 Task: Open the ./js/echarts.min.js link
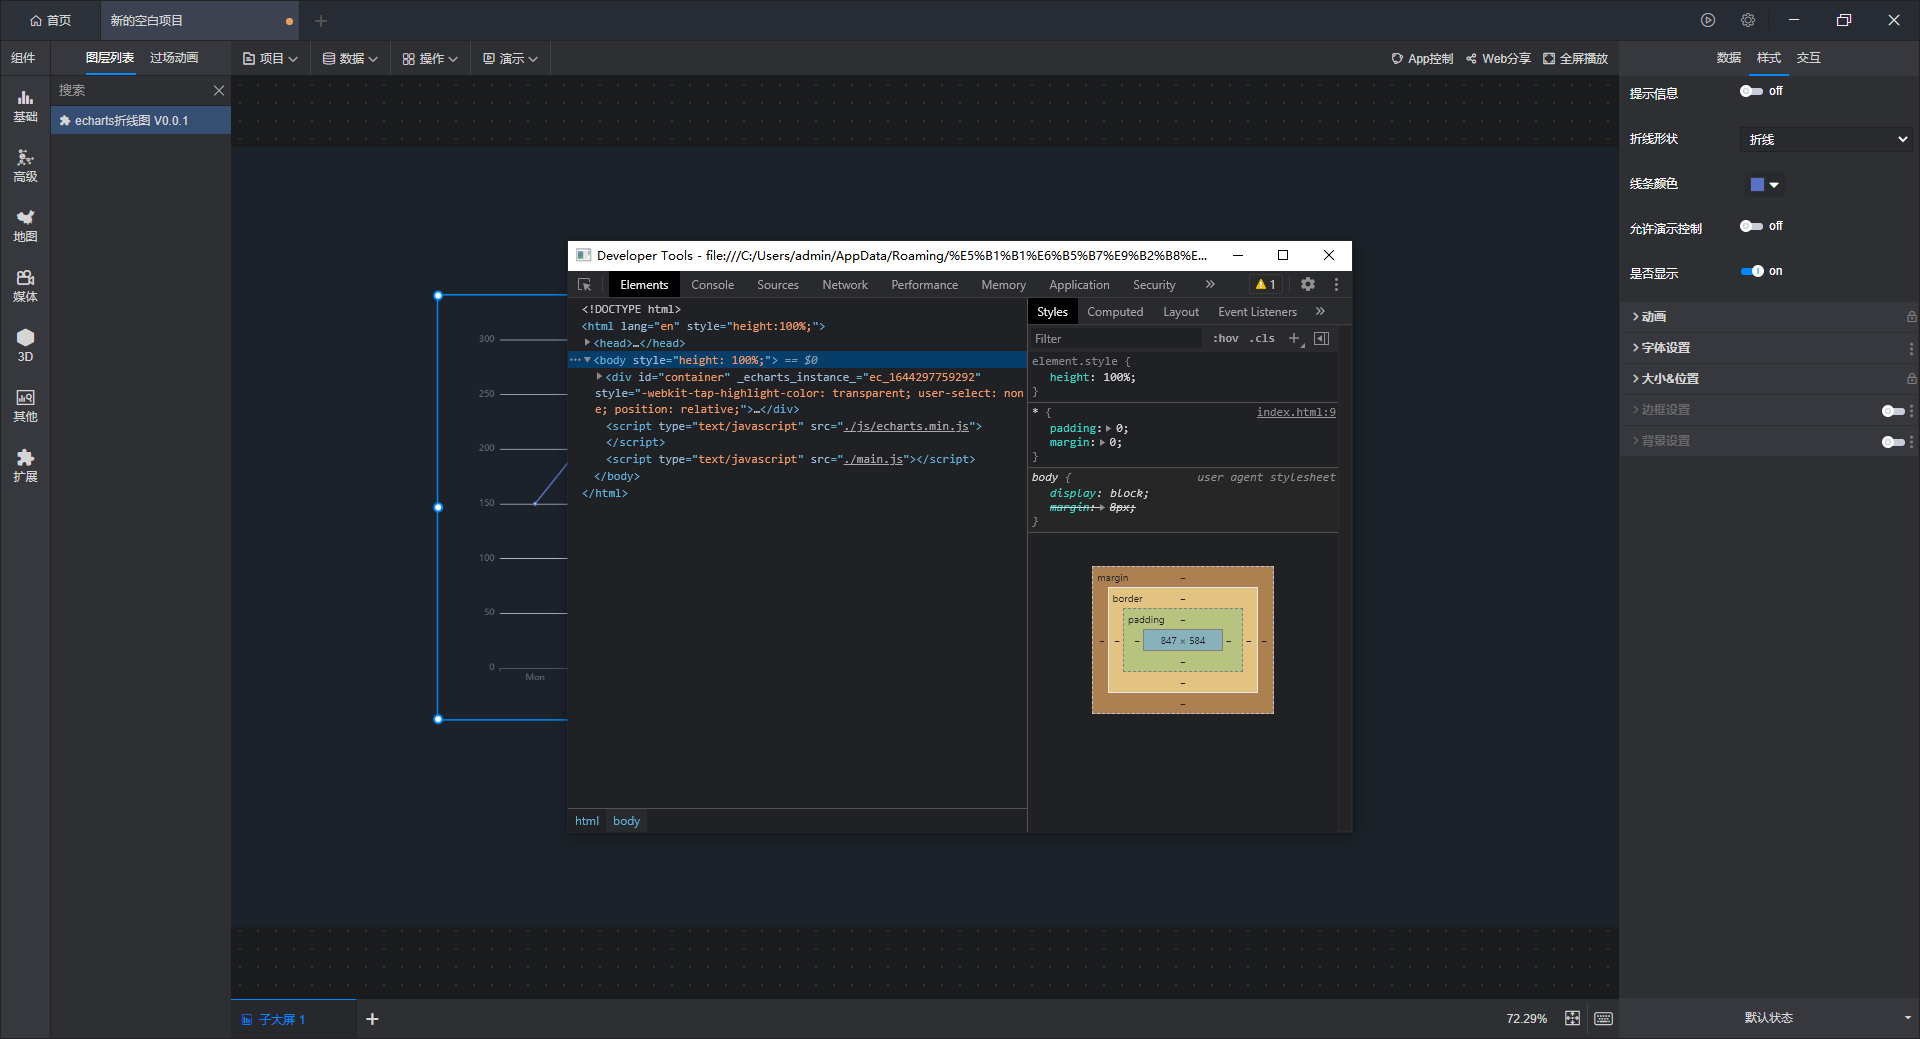coord(906,426)
